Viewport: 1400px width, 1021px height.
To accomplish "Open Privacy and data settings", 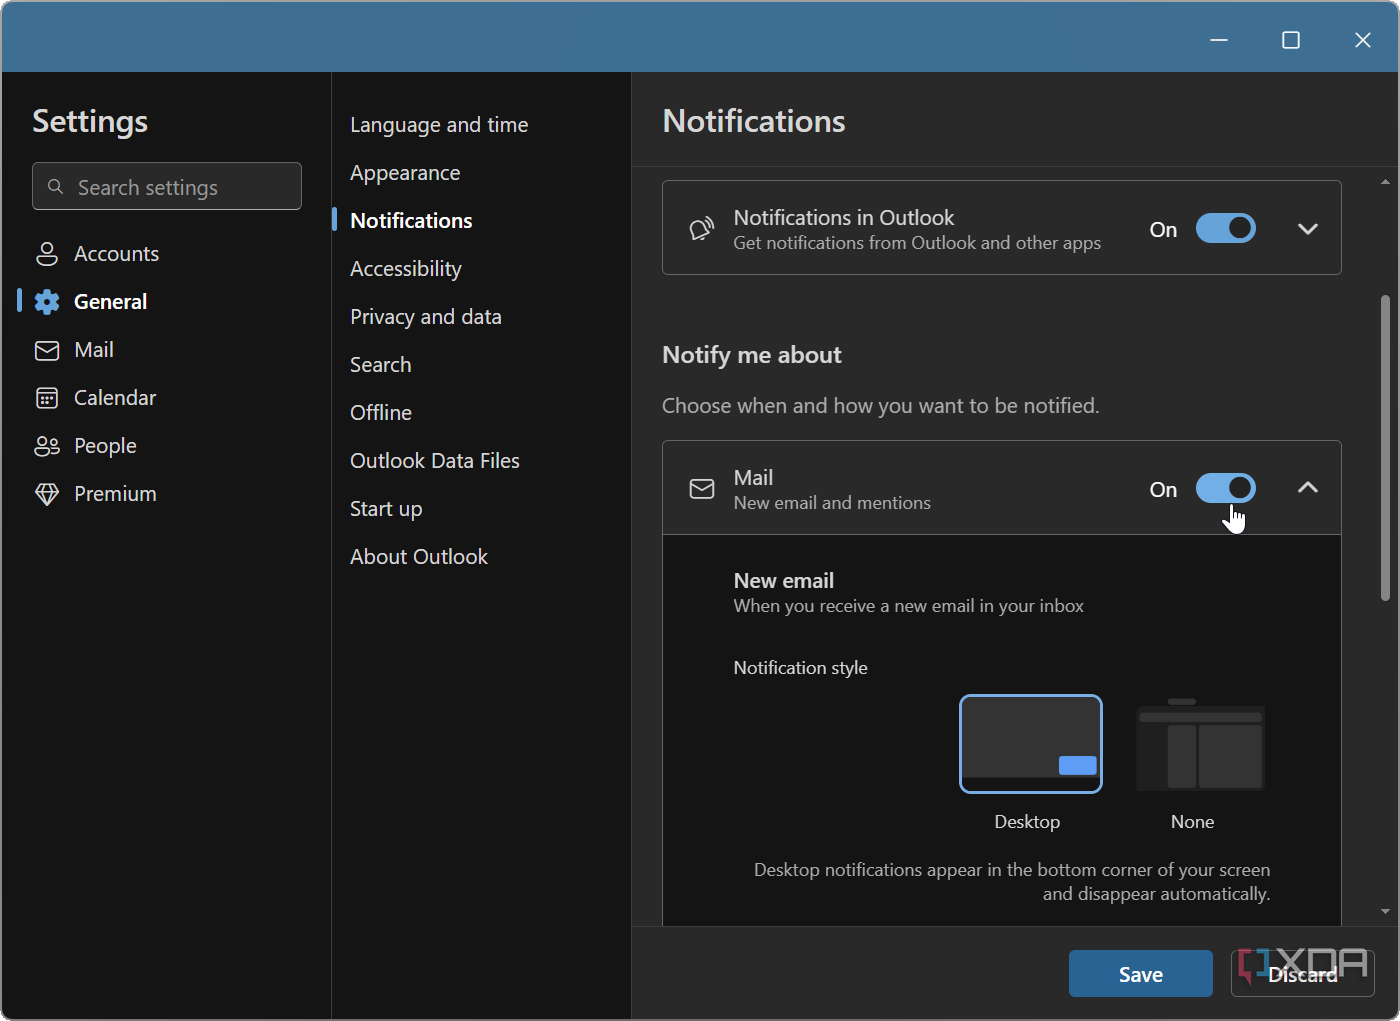I will [426, 316].
